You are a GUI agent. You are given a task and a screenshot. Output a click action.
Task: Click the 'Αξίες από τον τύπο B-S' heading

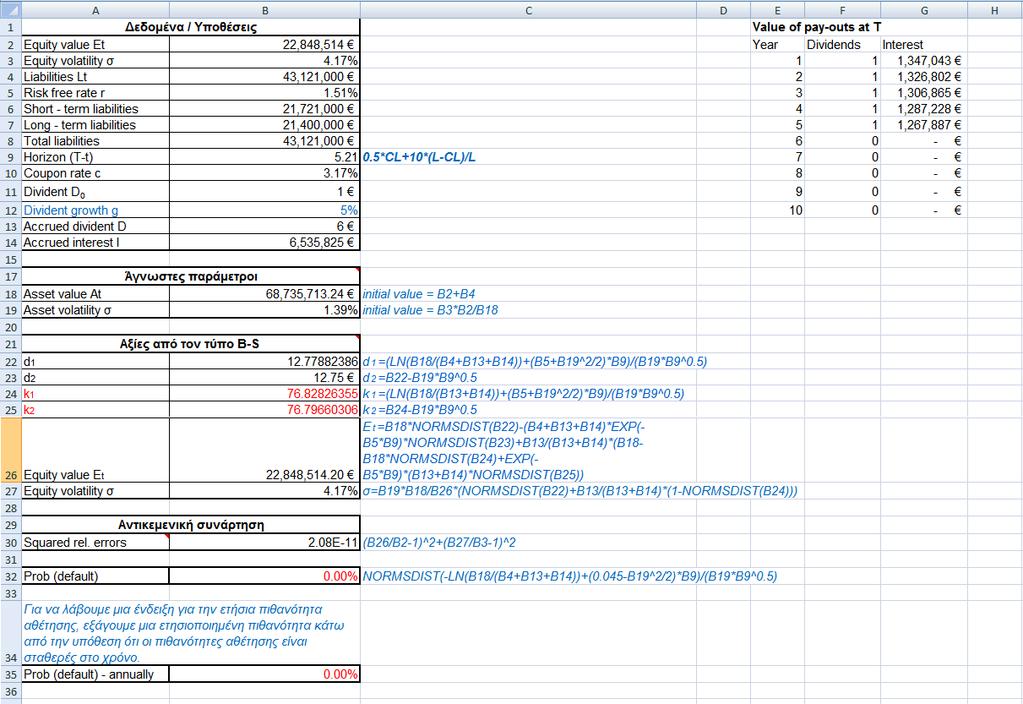pyautogui.click(x=189, y=344)
